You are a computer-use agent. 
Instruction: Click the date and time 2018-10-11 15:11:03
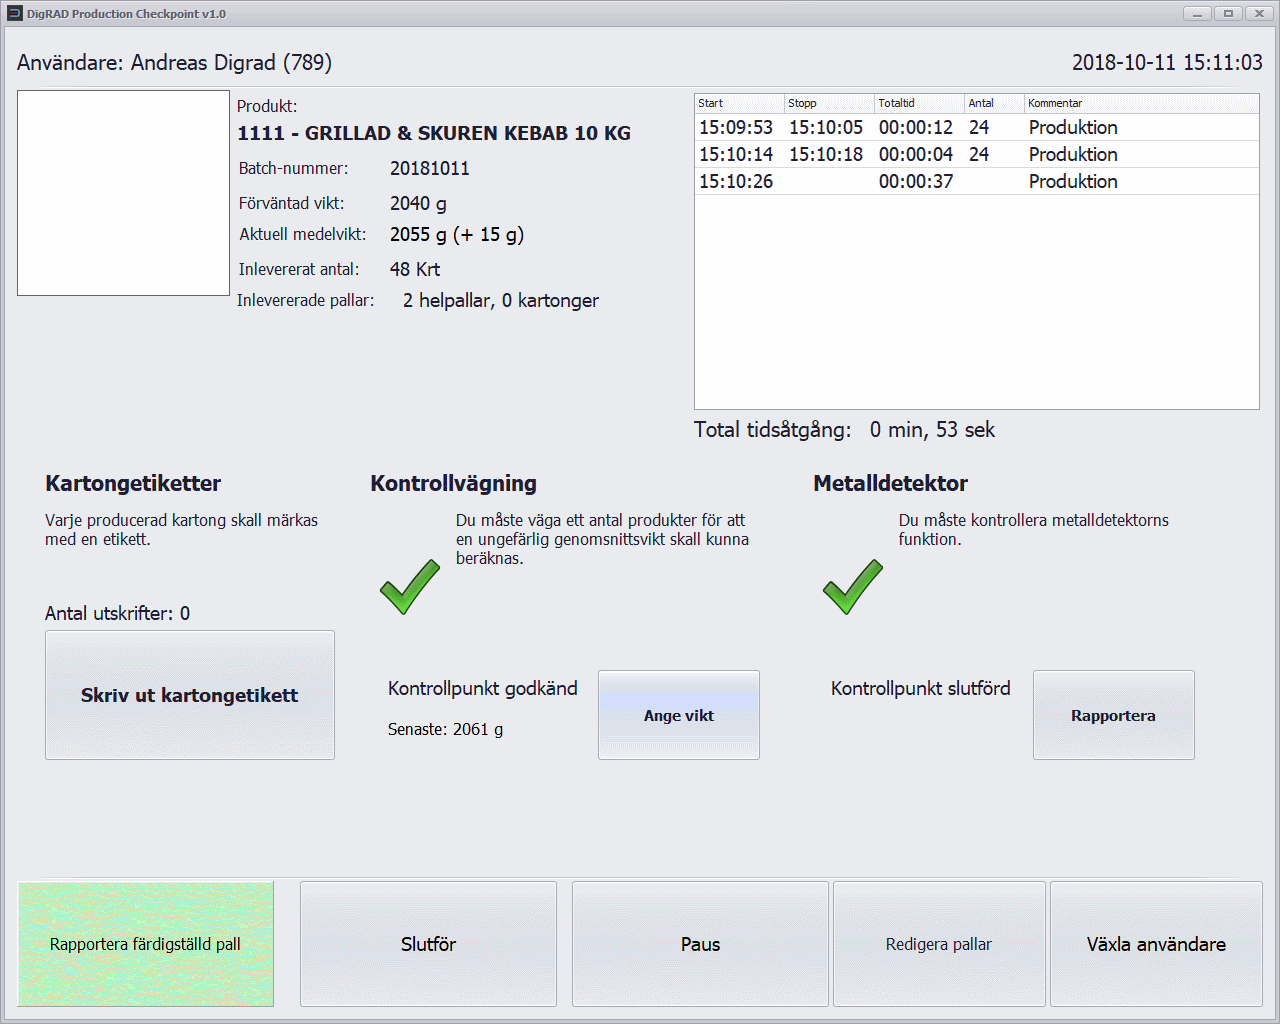[1167, 62]
